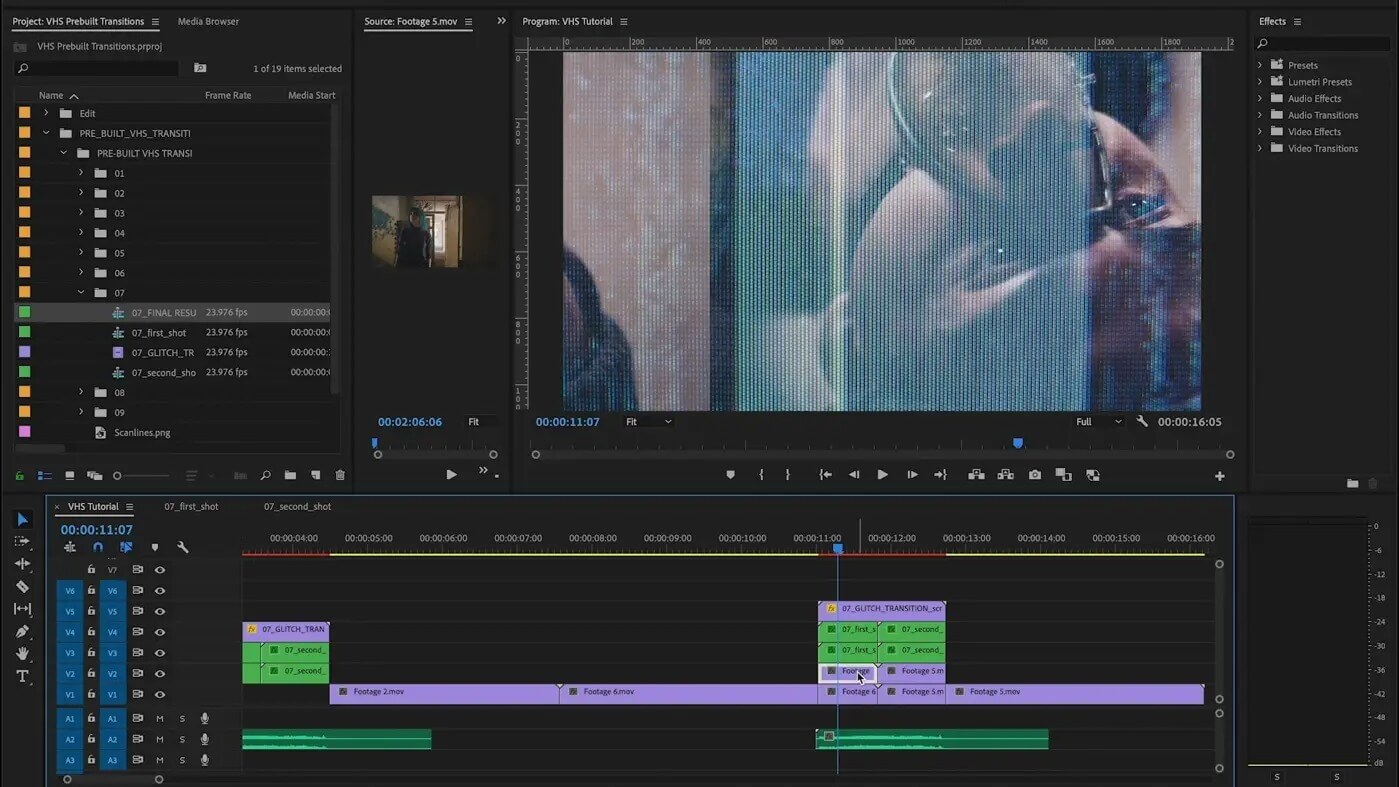
Task: Open timeline display settings wrench
Action: coord(183,547)
